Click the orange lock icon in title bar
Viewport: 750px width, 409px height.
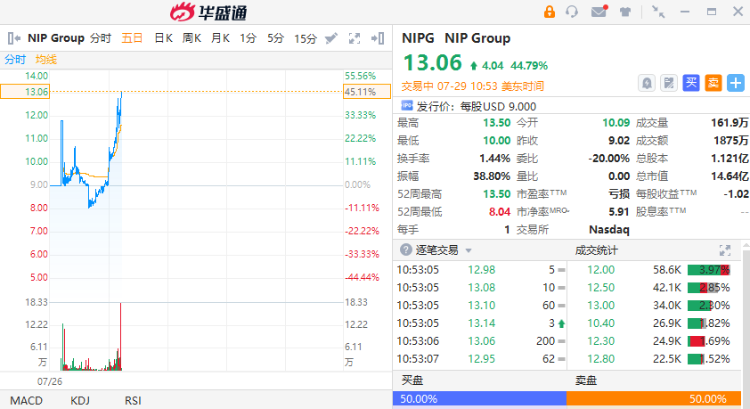point(549,12)
